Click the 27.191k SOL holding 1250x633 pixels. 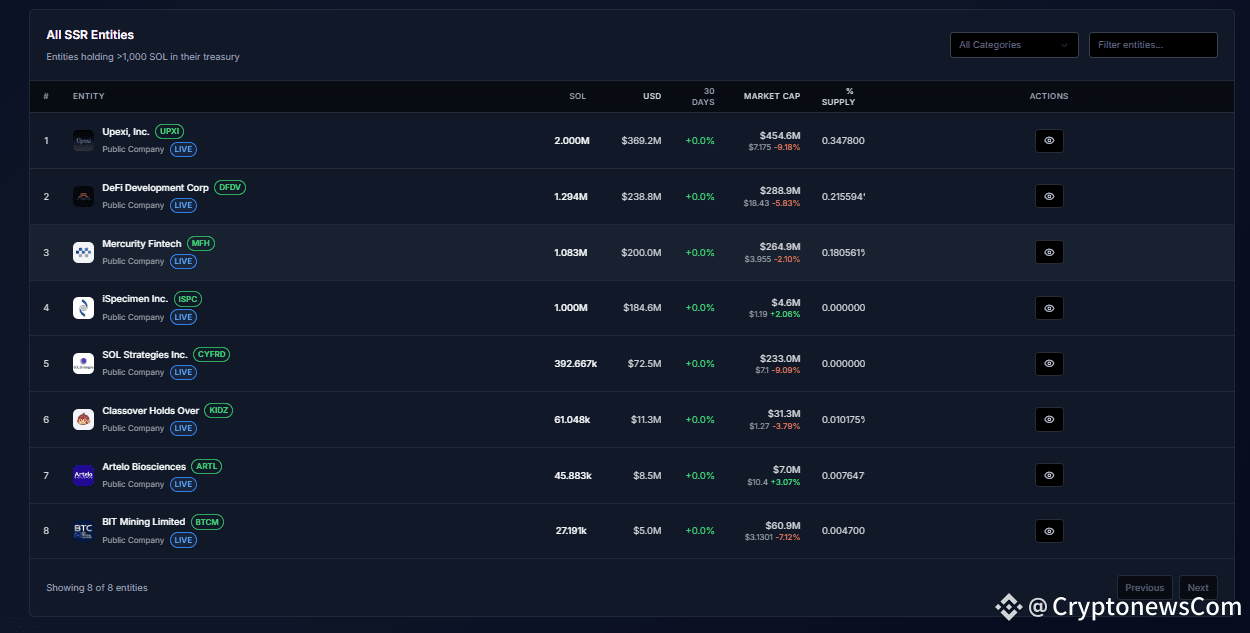[571, 531]
